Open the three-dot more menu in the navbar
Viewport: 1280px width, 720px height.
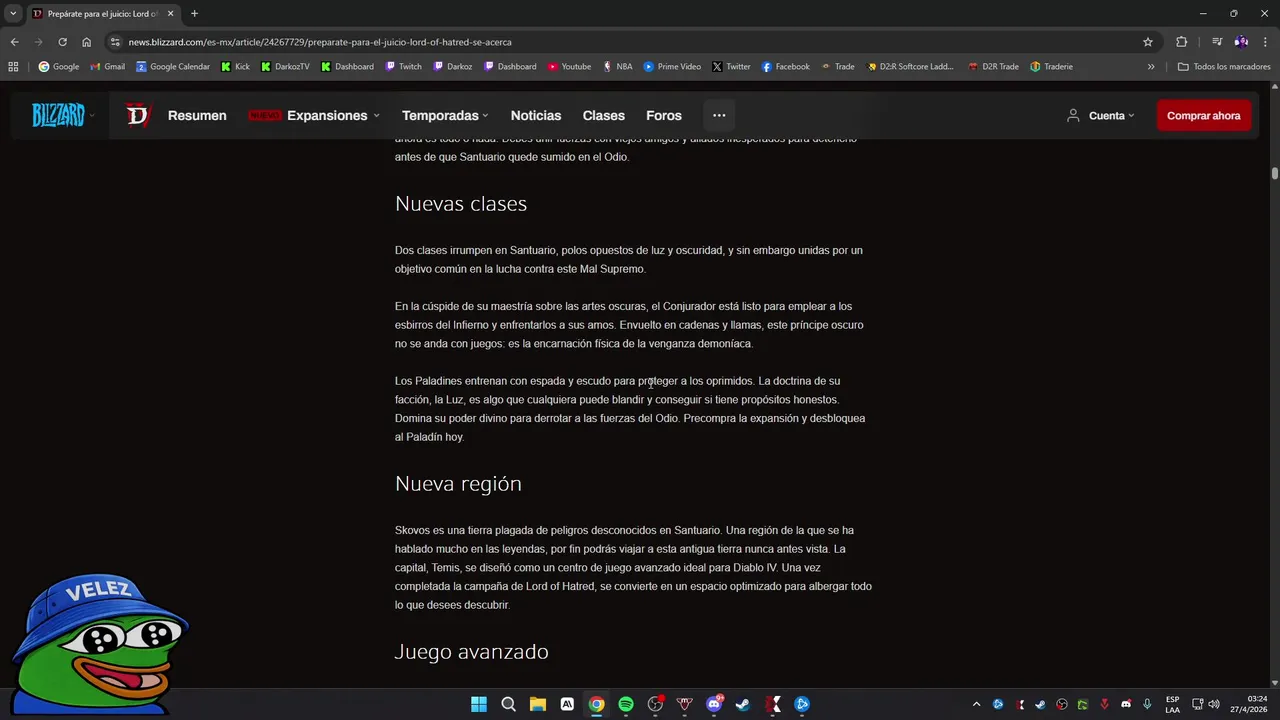719,115
